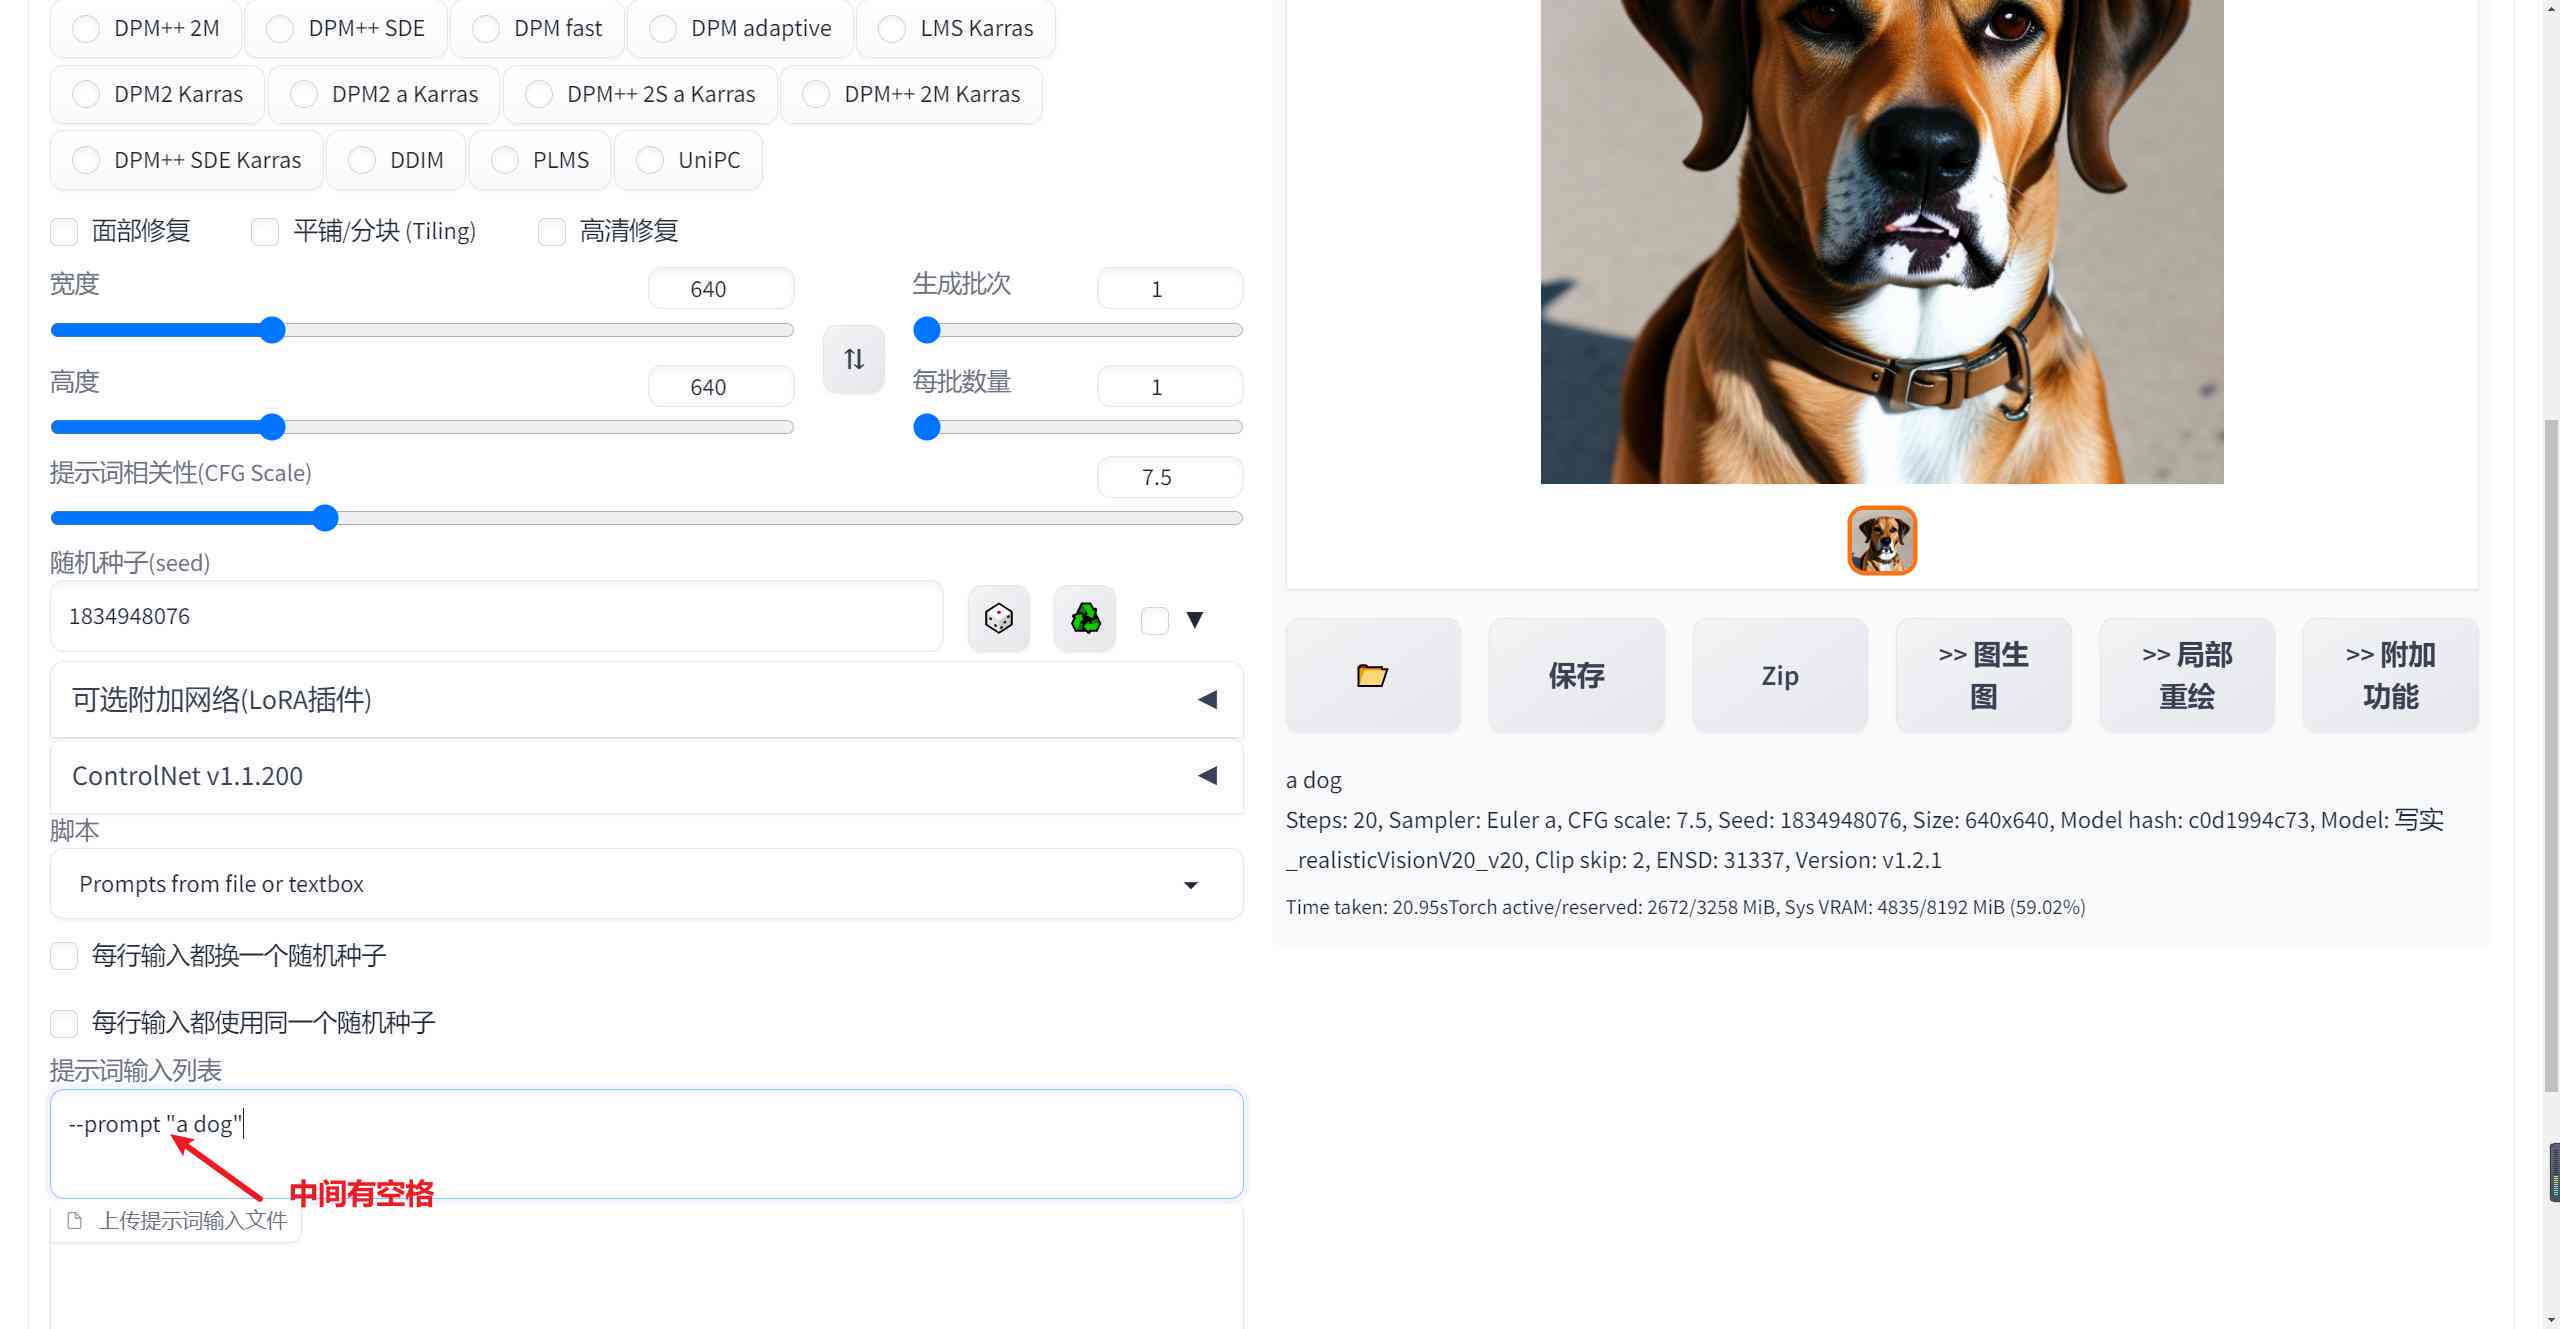Click the dice random seed icon
This screenshot has width=2560, height=1329.
point(998,618)
